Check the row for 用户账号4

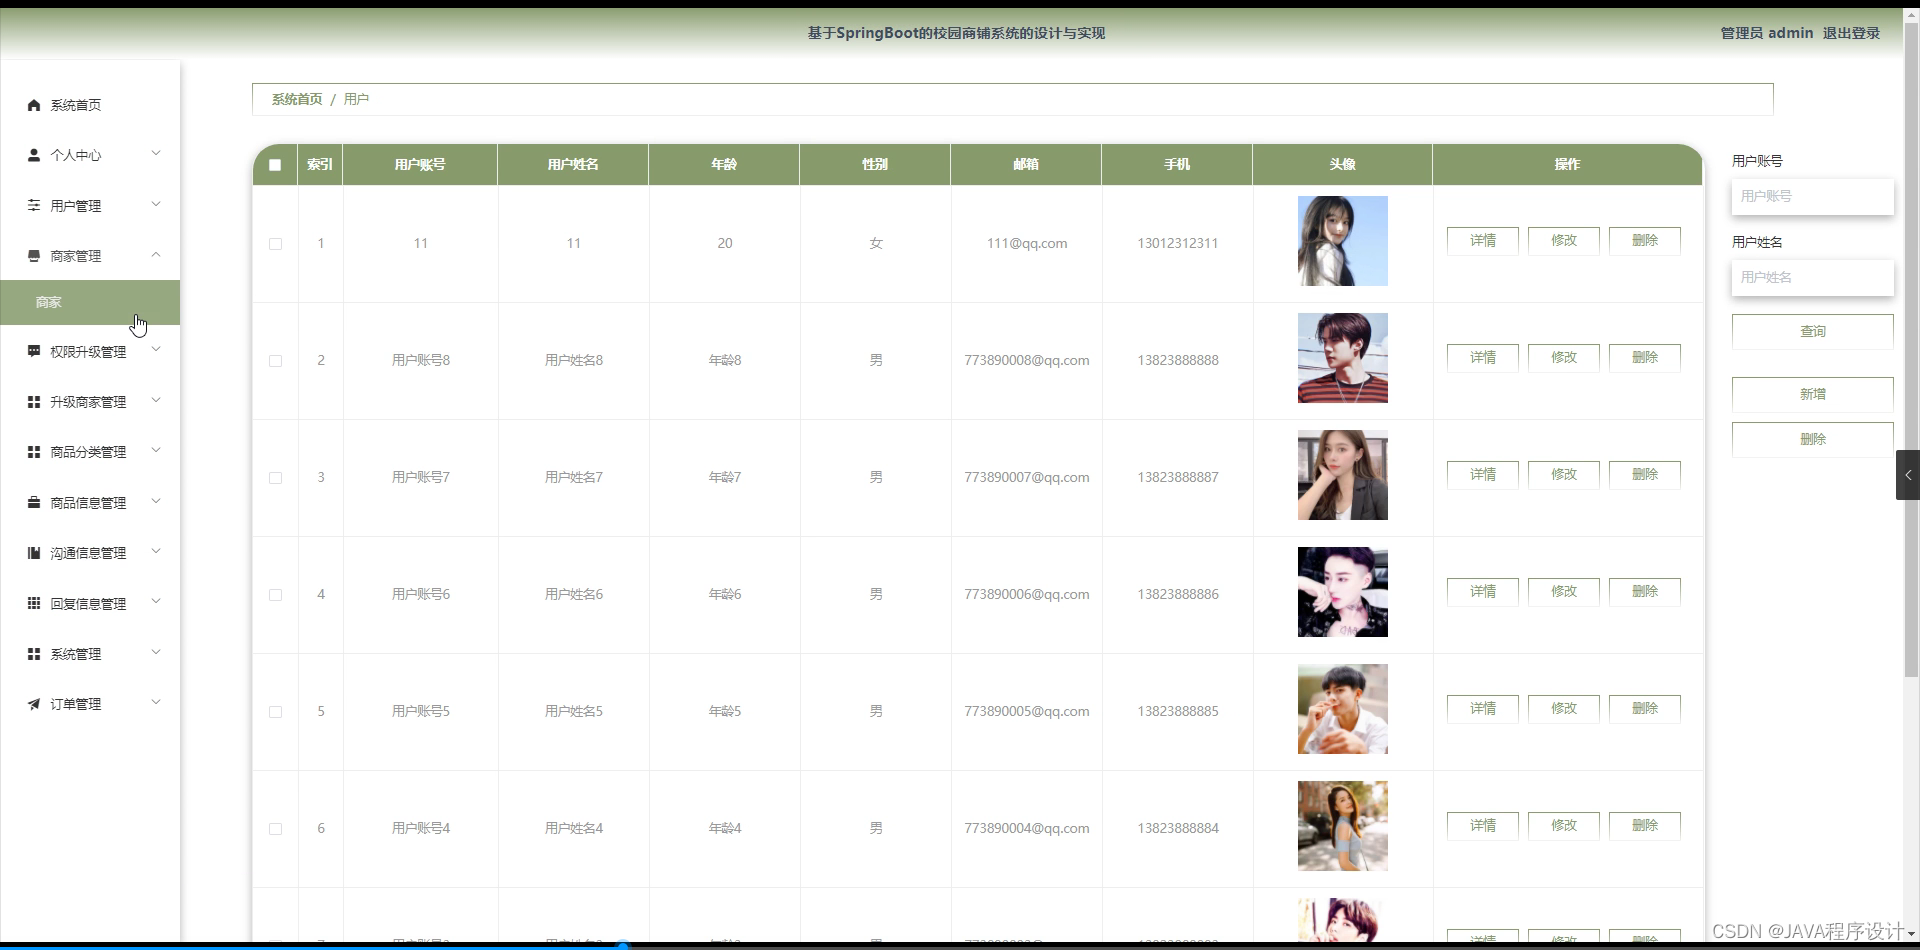click(x=275, y=829)
